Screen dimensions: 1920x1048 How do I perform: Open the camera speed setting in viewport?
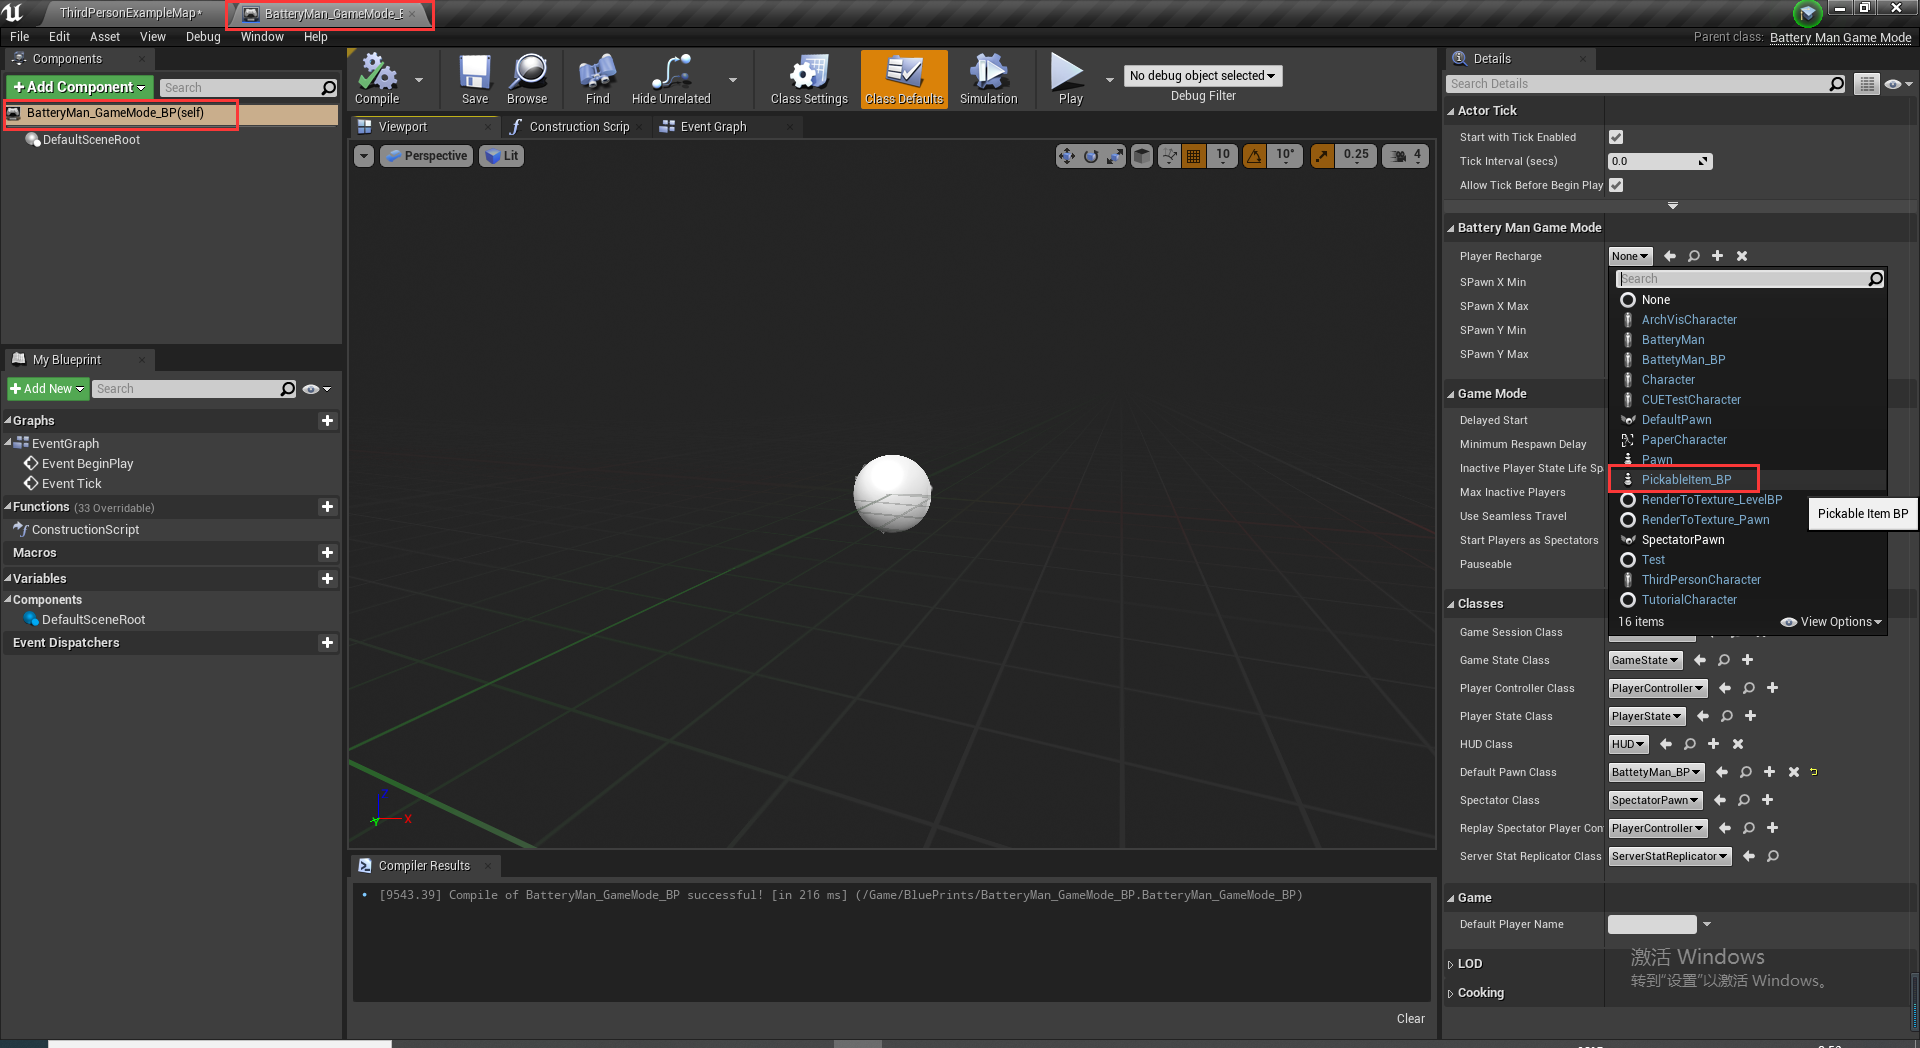coord(1406,156)
